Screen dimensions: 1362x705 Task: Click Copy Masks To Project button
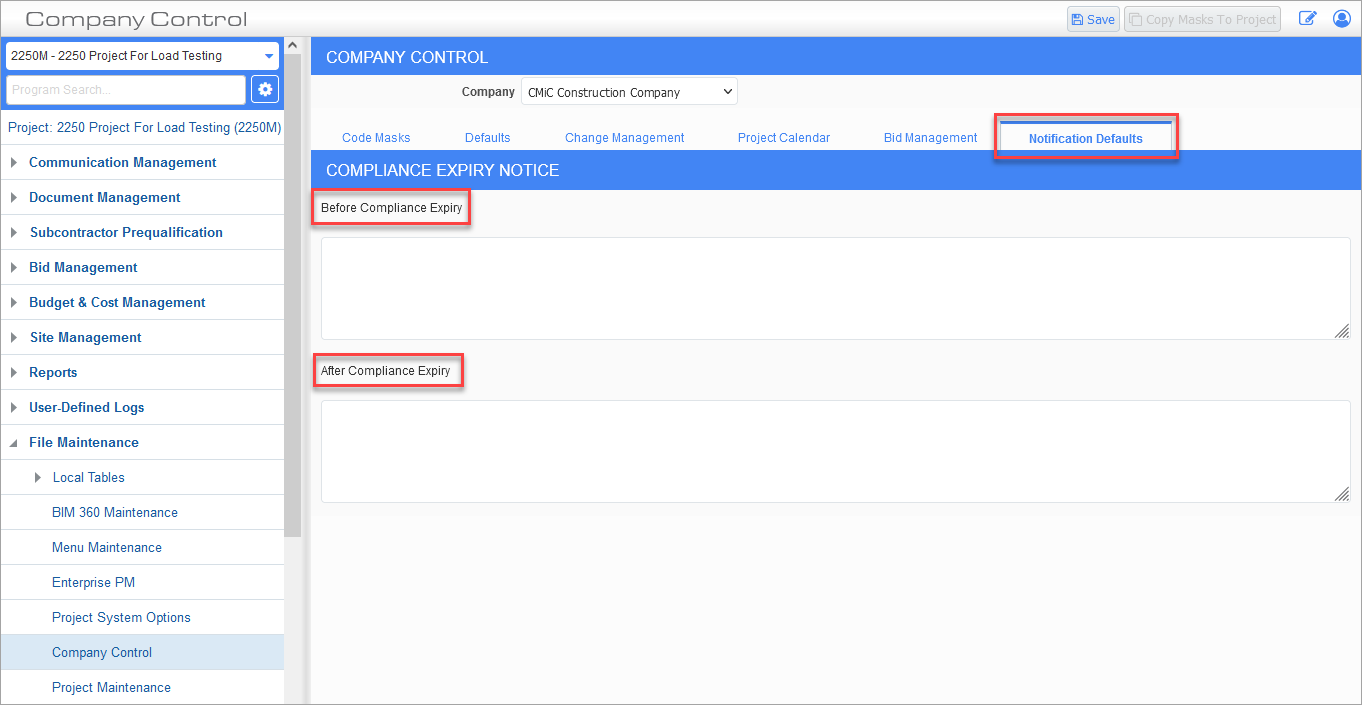pos(1203,19)
